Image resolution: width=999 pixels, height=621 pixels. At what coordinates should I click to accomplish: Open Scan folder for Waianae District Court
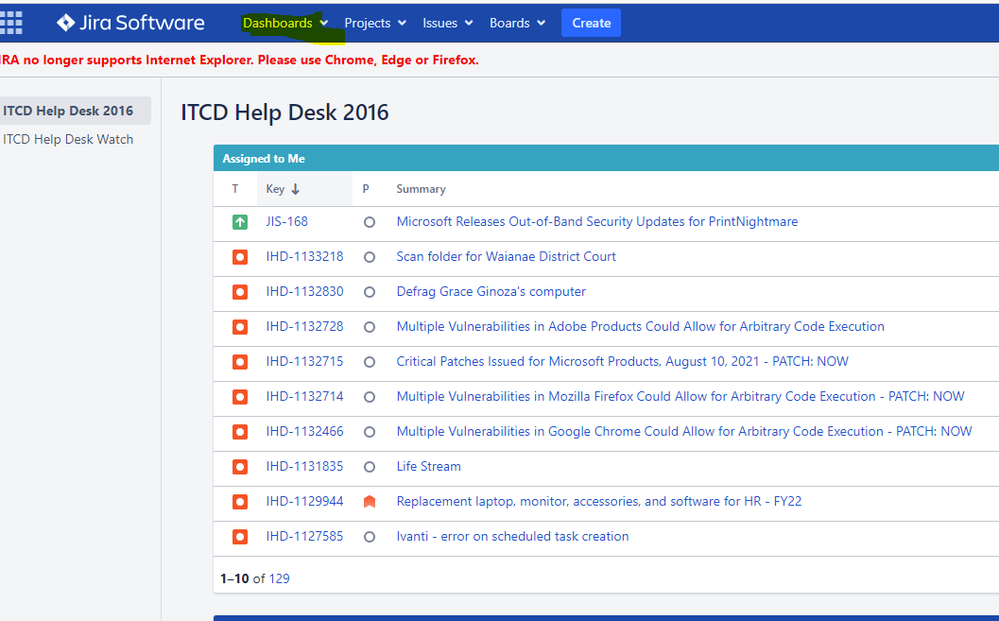pyautogui.click(x=506, y=257)
